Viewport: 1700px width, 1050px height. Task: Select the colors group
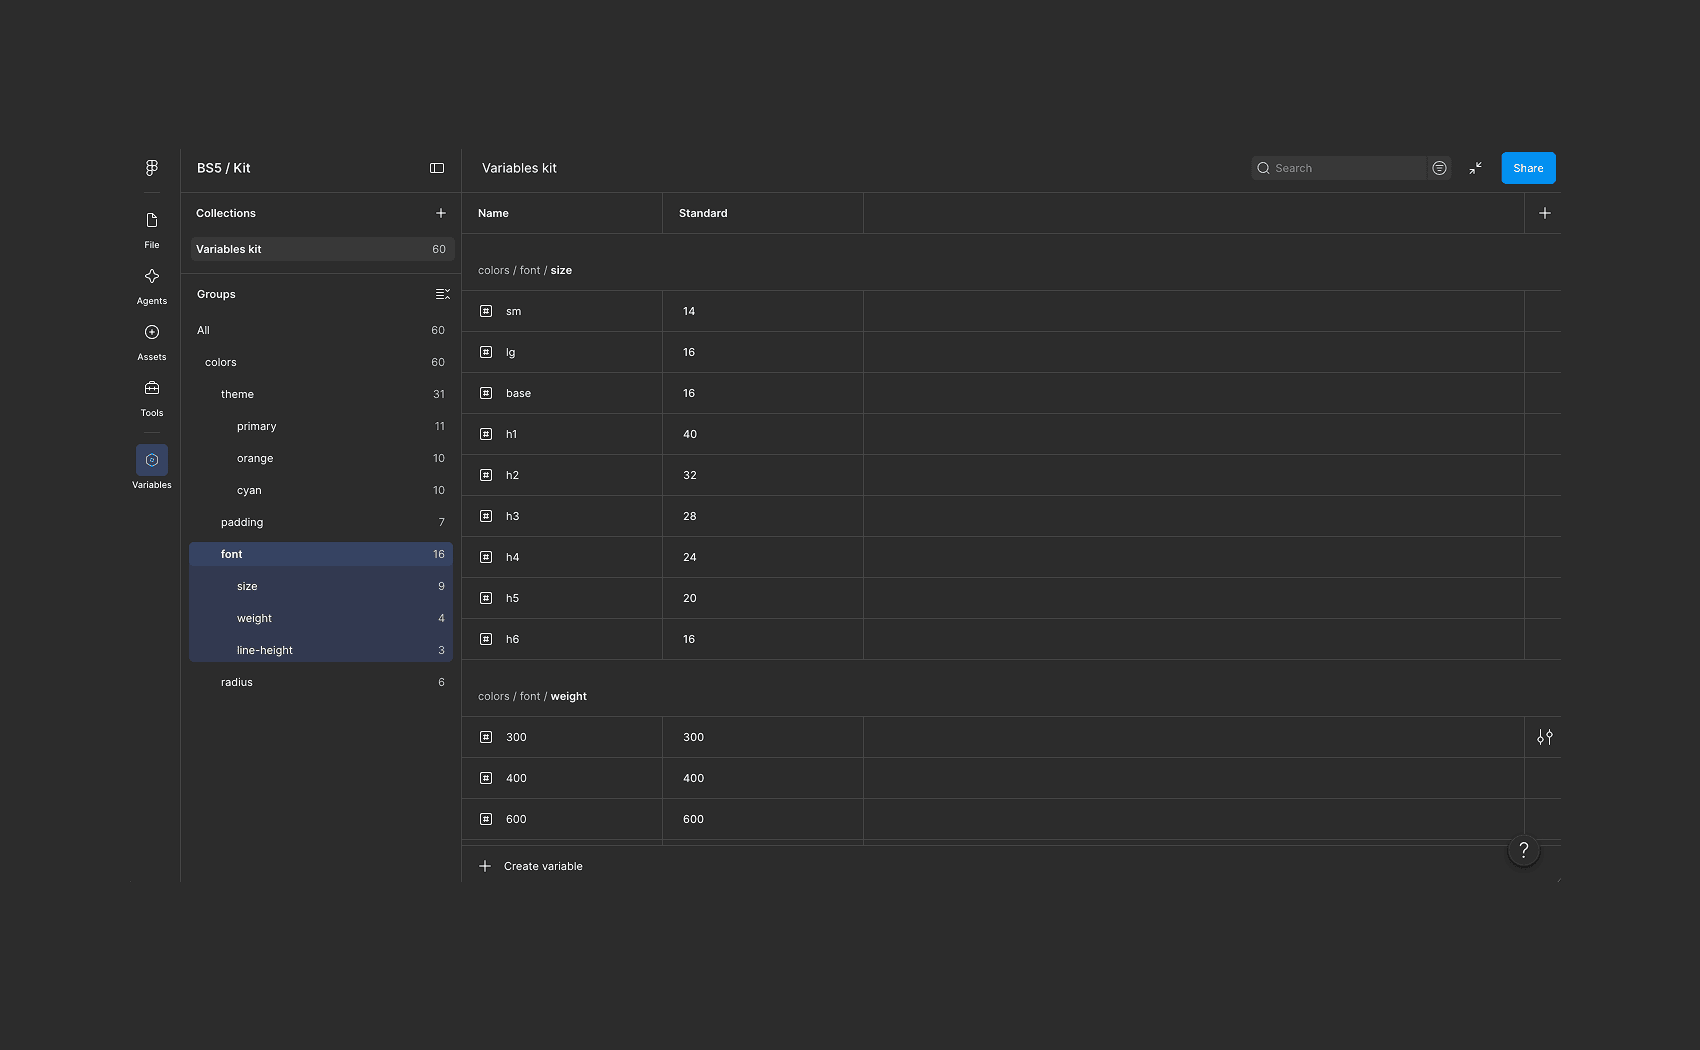click(x=321, y=362)
